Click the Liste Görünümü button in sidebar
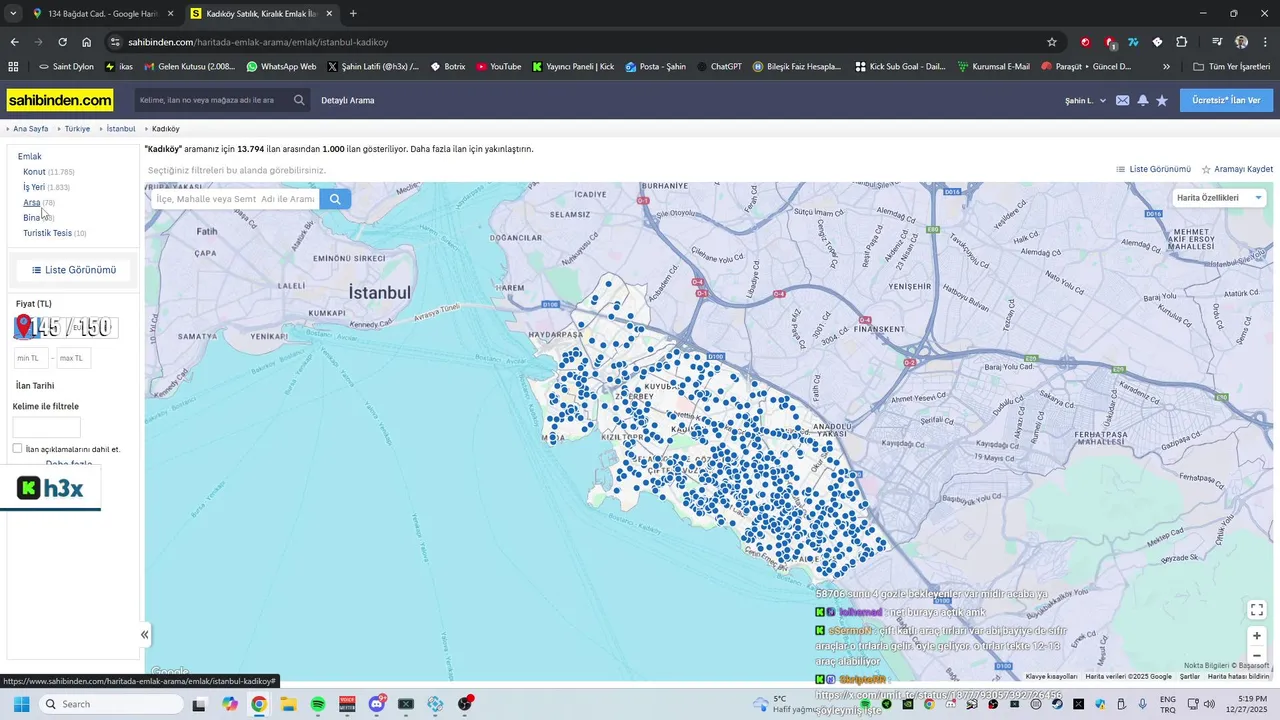The image size is (1280, 720). (74, 270)
